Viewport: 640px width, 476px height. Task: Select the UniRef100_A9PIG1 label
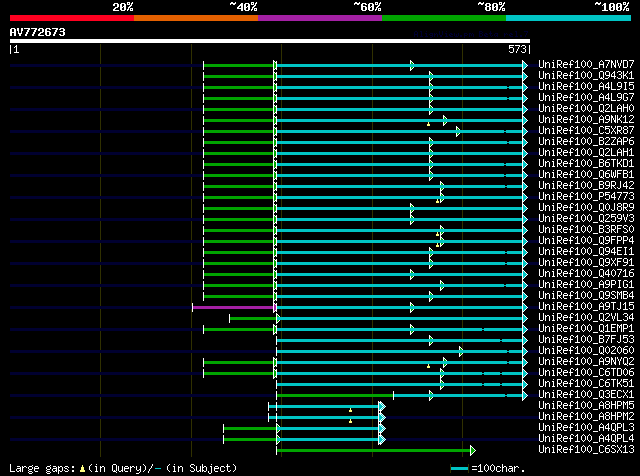[586, 285]
